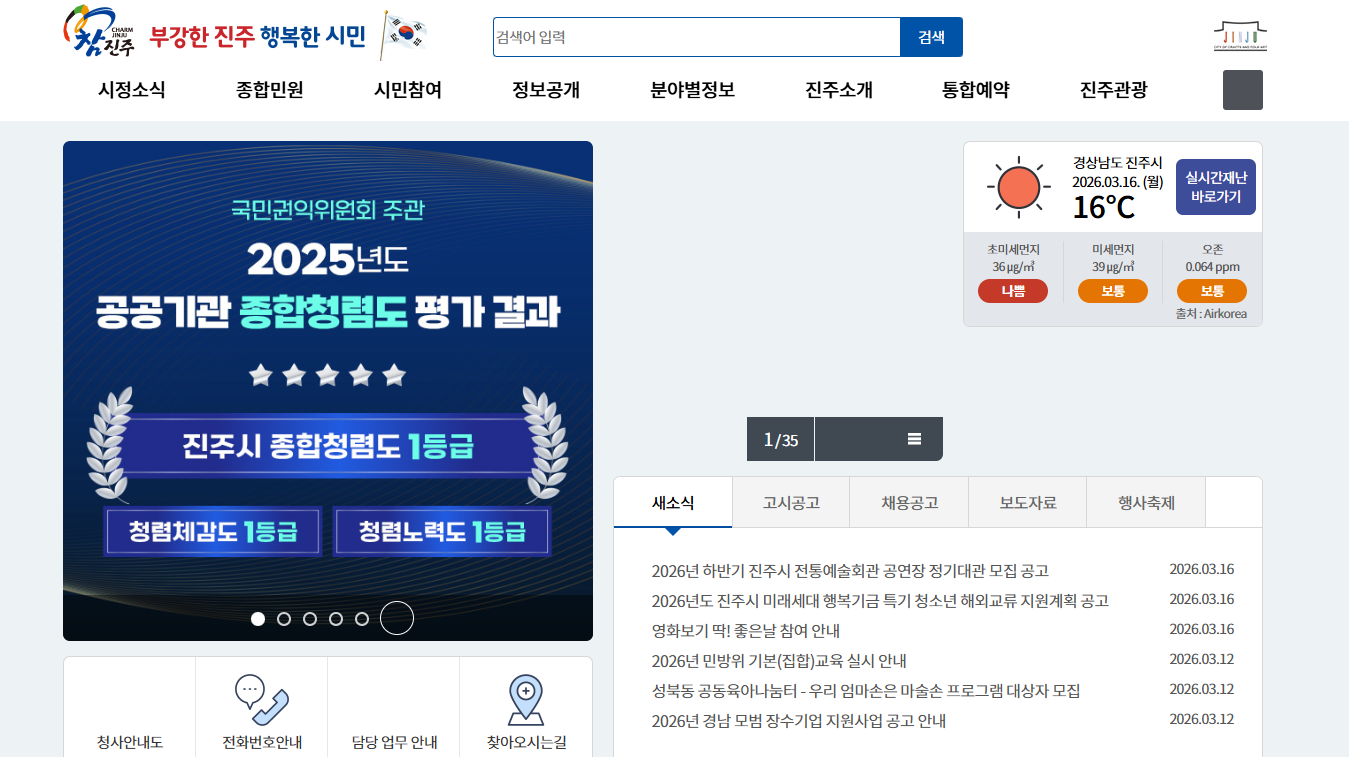Click the 39 ㎍/㎥ 미세먼지 value

click(1113, 267)
